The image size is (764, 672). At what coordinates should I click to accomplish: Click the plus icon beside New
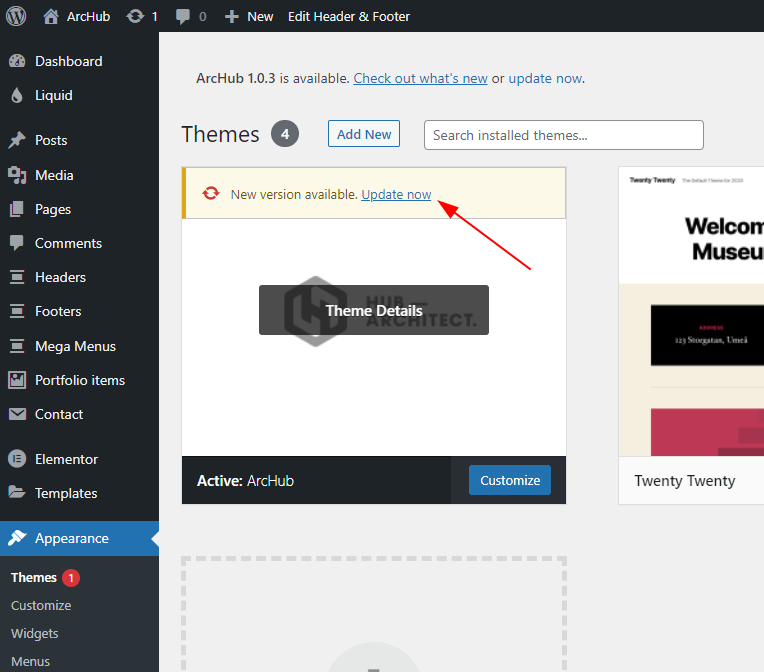231,17
